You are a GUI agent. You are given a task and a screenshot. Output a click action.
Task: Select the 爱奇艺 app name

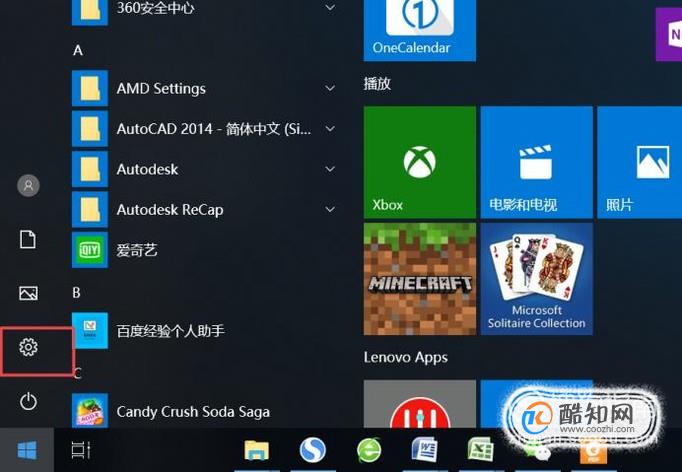point(137,250)
